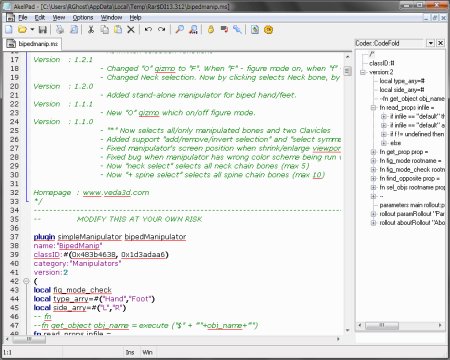This screenshot has width=450, height=360.
Task: Click line number 35 in the gutter
Action: pyautogui.click(x=14, y=219)
